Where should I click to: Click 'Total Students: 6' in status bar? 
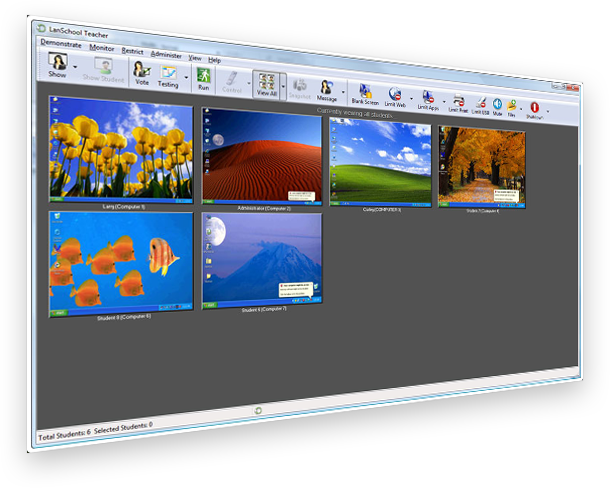click(64, 435)
